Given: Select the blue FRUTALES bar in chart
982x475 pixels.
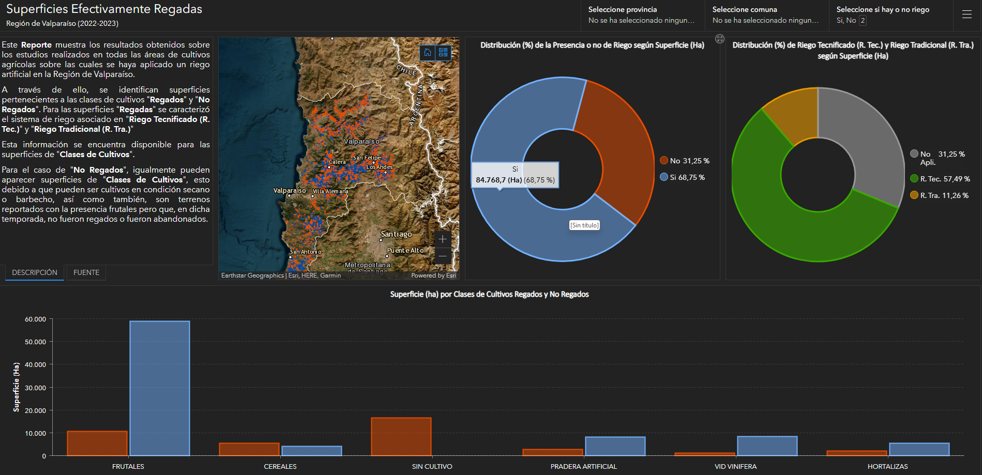Looking at the screenshot, I should point(159,388).
